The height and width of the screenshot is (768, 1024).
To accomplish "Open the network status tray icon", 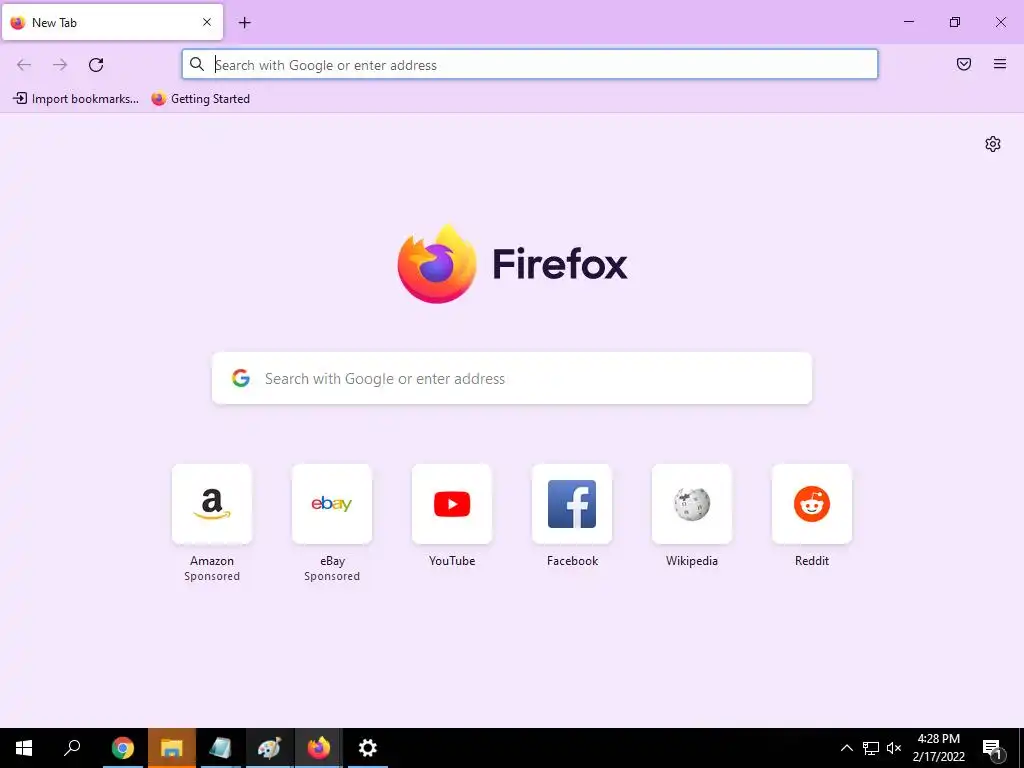I will [871, 748].
